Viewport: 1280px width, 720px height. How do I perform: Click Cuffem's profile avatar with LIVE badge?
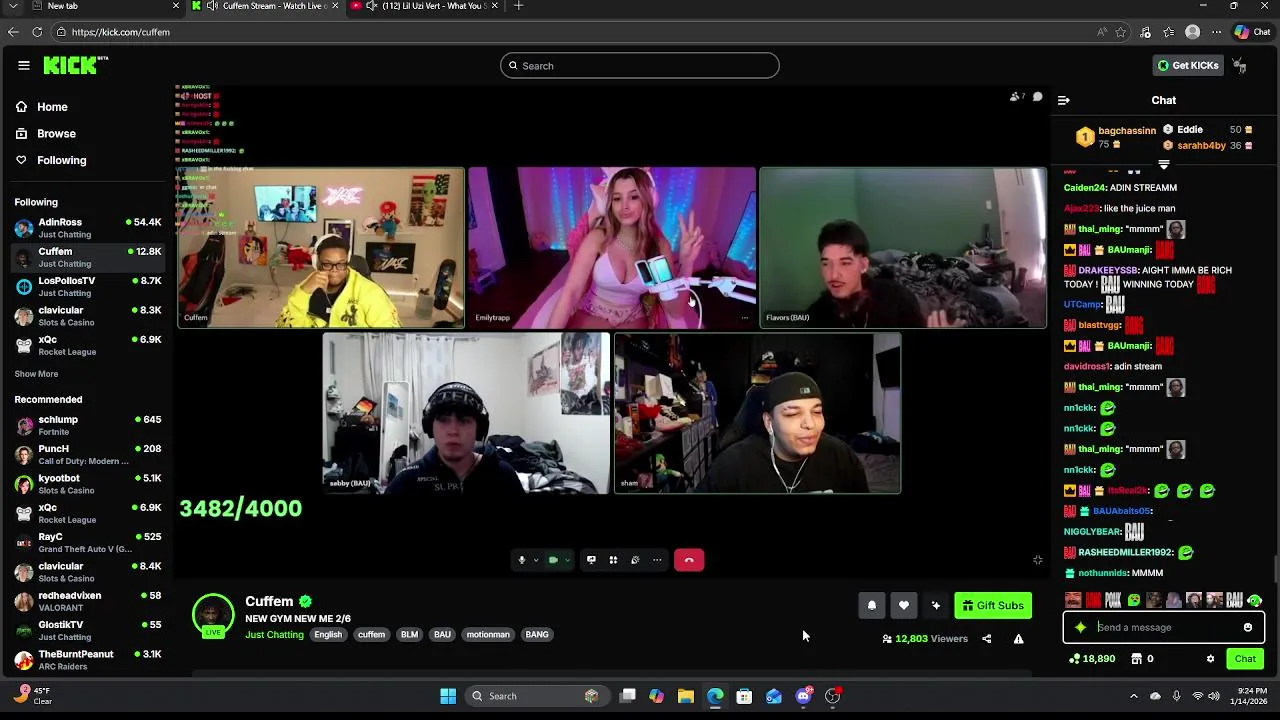pyautogui.click(x=213, y=616)
